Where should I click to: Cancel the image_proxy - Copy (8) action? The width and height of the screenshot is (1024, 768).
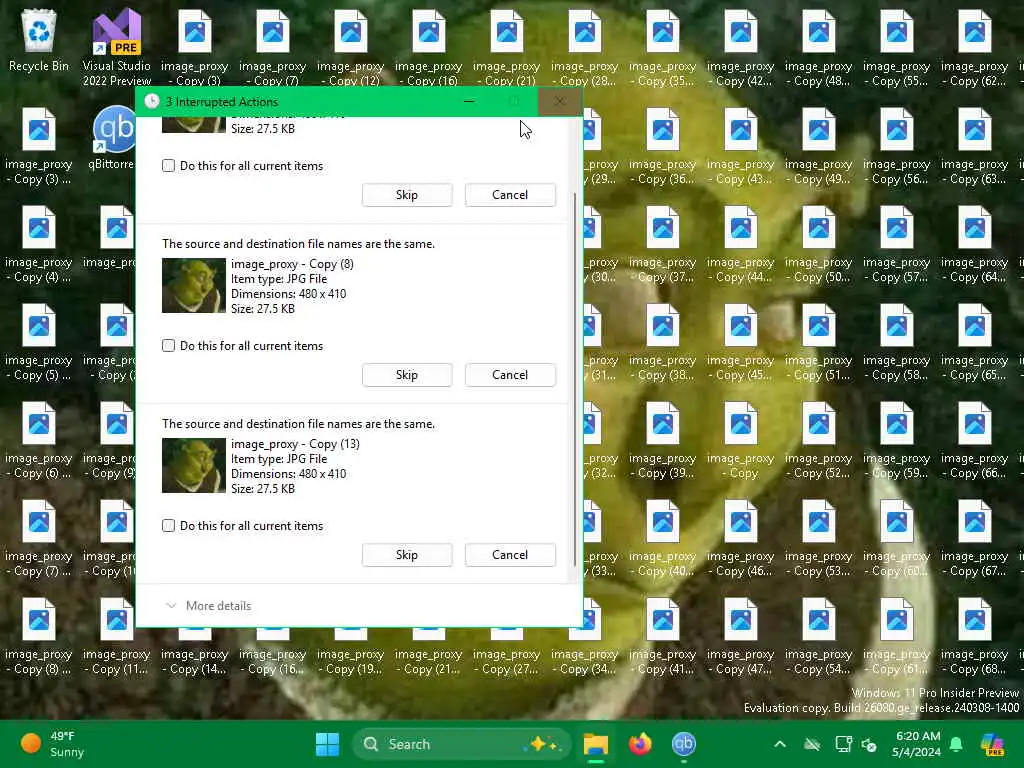click(510, 375)
